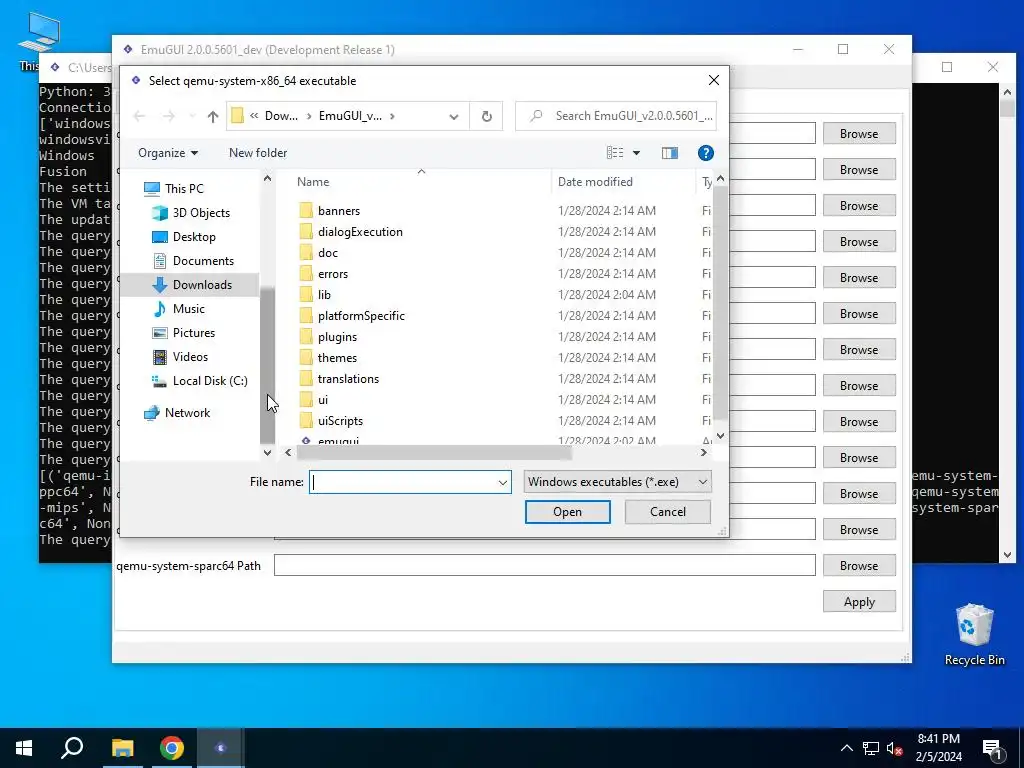Click the Back navigation arrow

click(x=139, y=116)
